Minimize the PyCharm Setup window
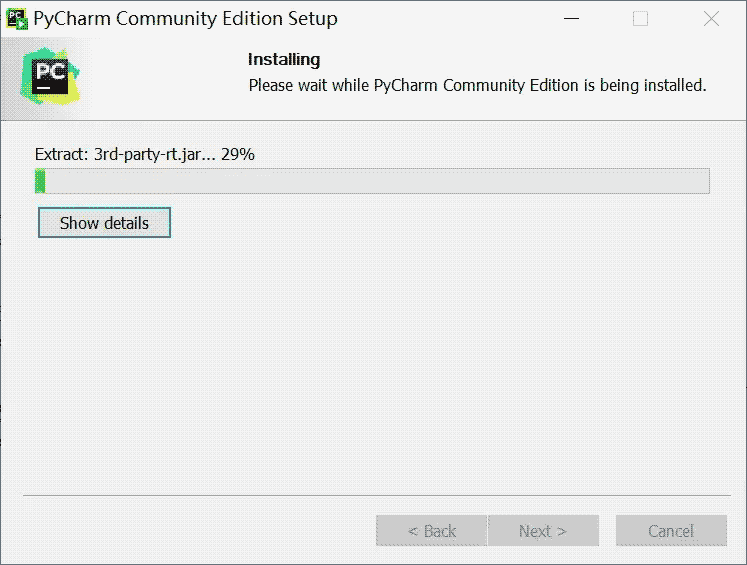 pos(571,19)
